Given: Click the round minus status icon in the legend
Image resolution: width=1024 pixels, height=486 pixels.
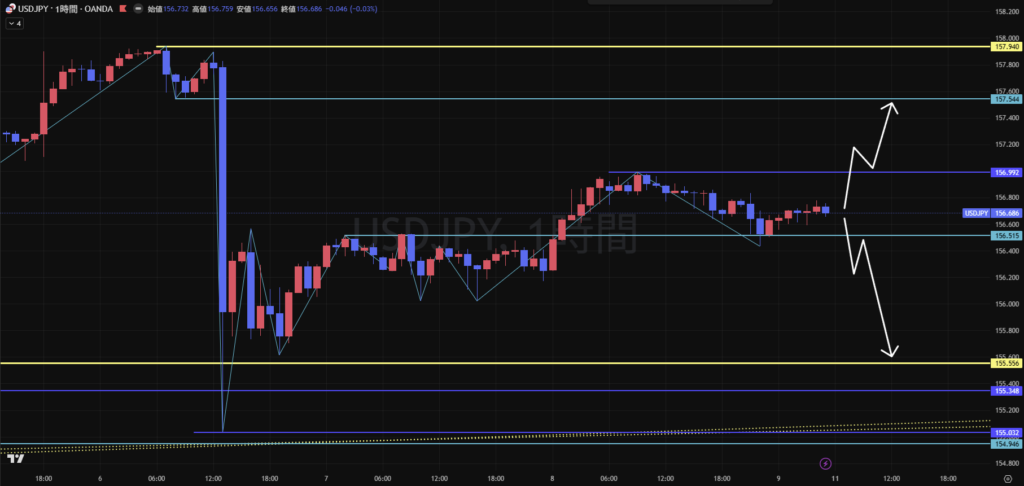Looking at the screenshot, I should point(138,9).
